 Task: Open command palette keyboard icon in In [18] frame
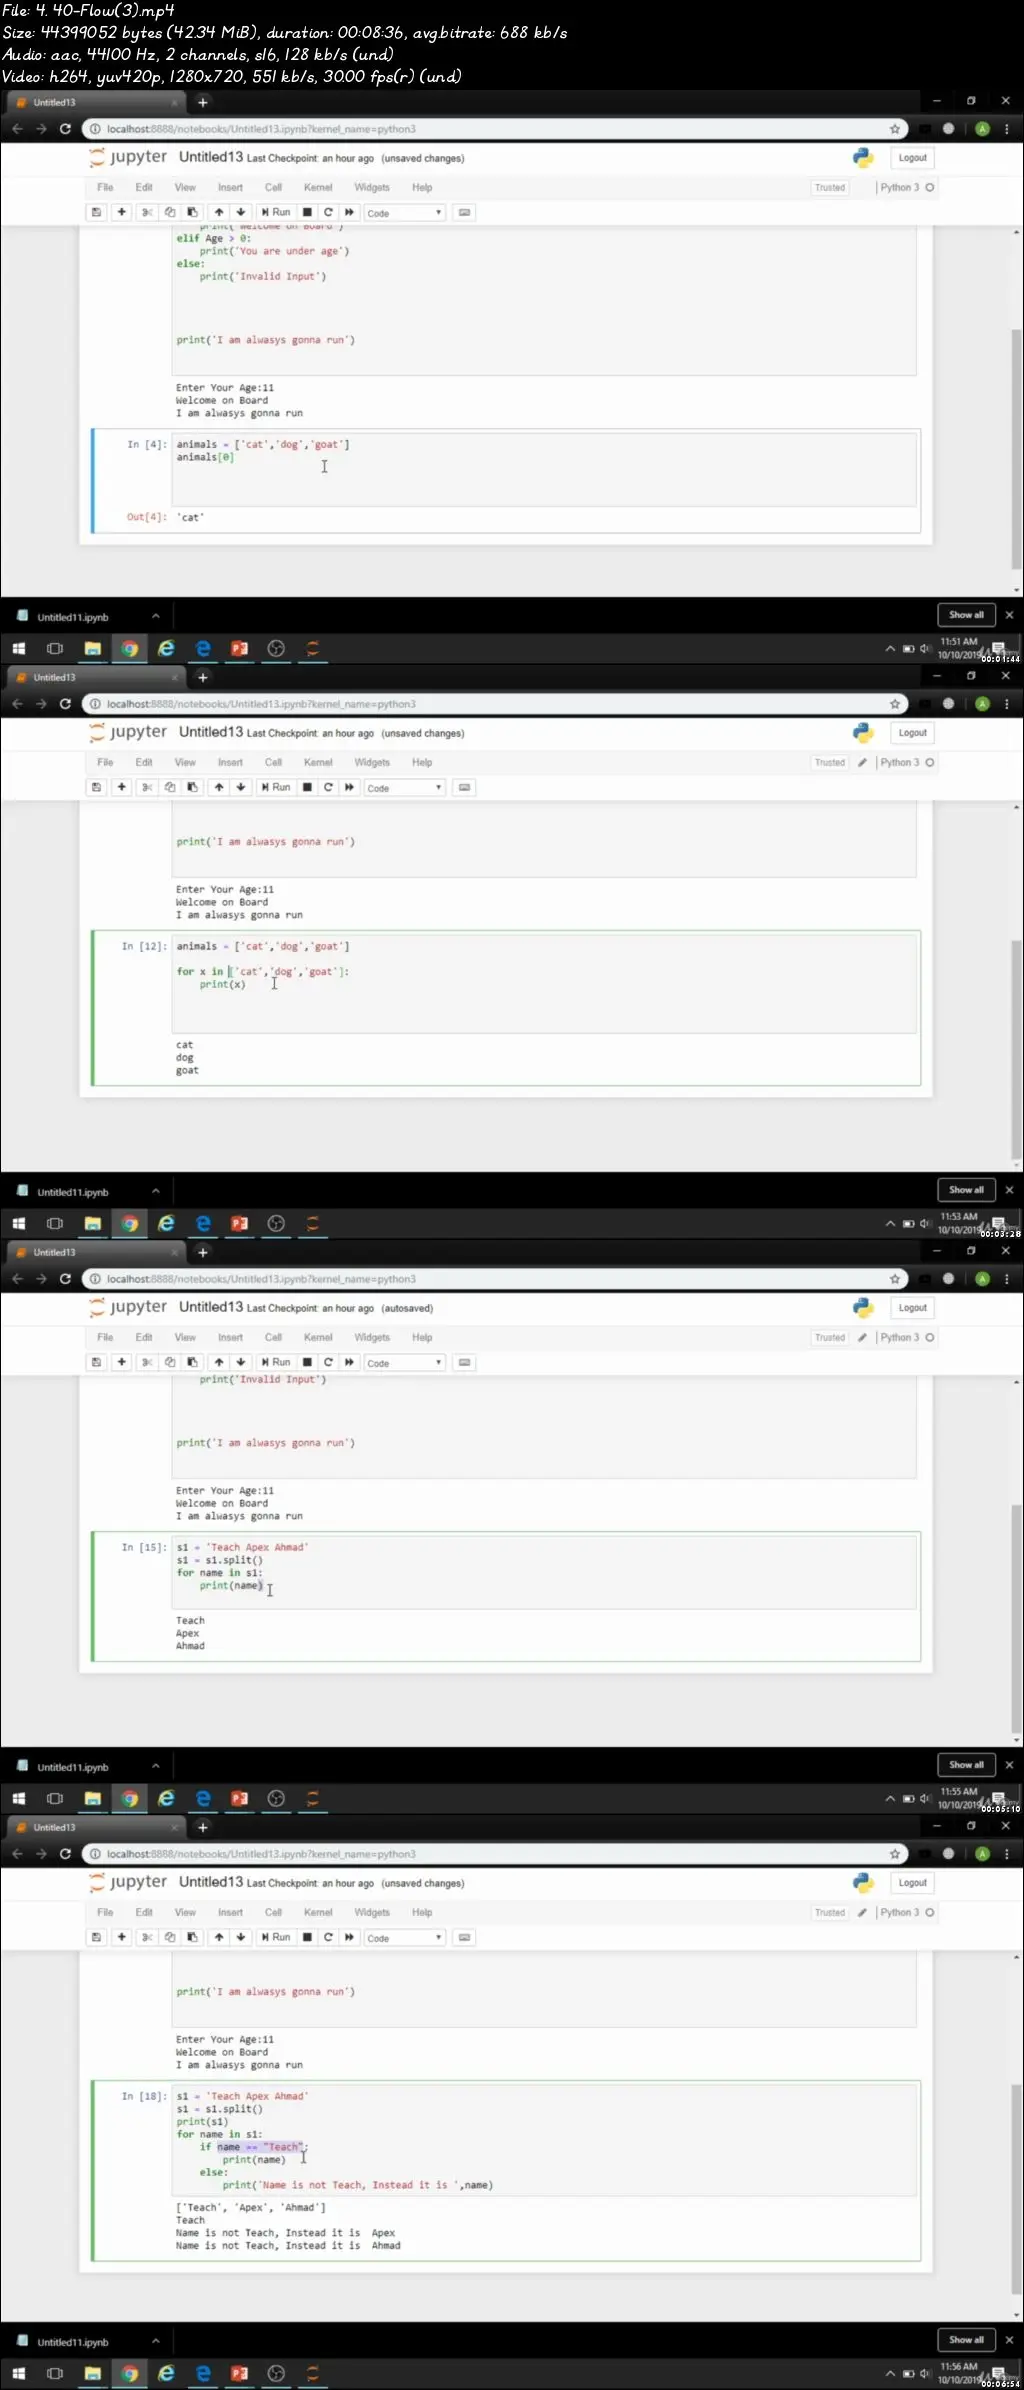(464, 1937)
